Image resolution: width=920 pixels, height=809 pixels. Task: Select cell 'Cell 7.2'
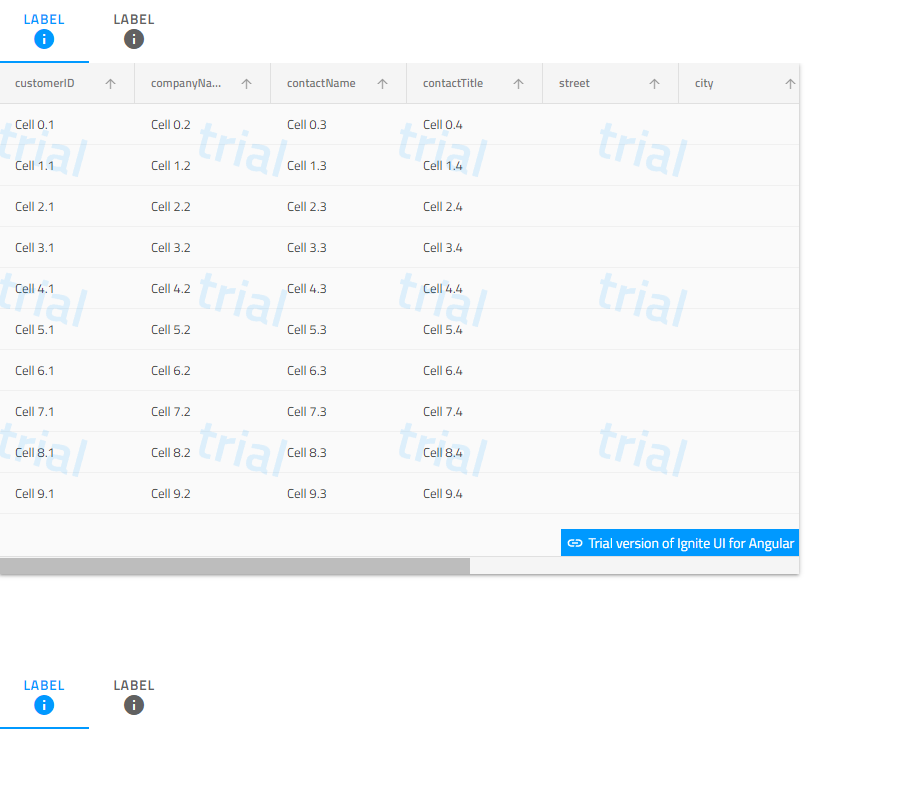point(202,412)
